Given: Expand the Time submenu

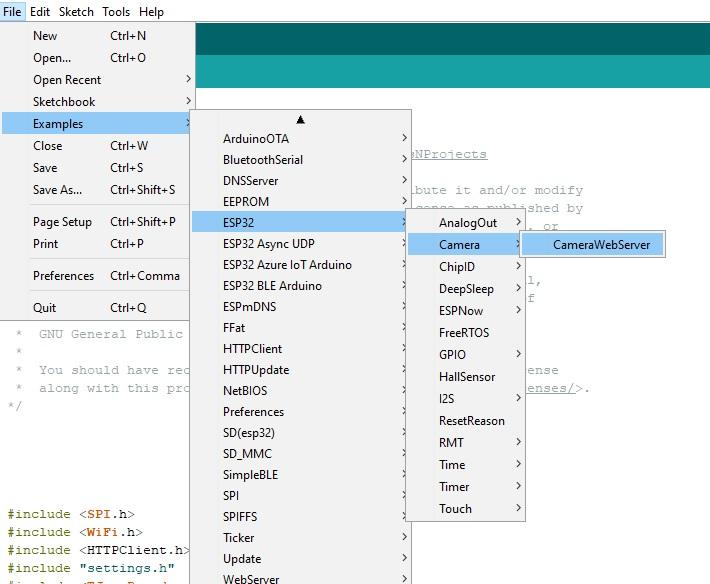Looking at the screenshot, I should [465, 465].
